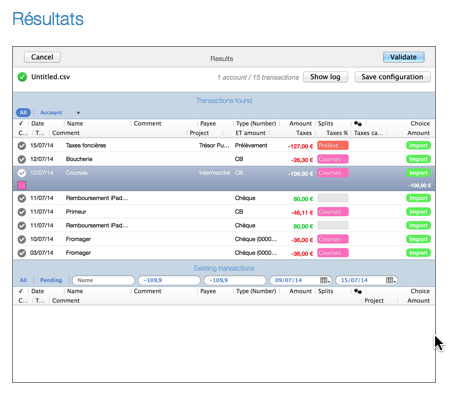Click the Validate button
The width and height of the screenshot is (459, 394).
(403, 57)
